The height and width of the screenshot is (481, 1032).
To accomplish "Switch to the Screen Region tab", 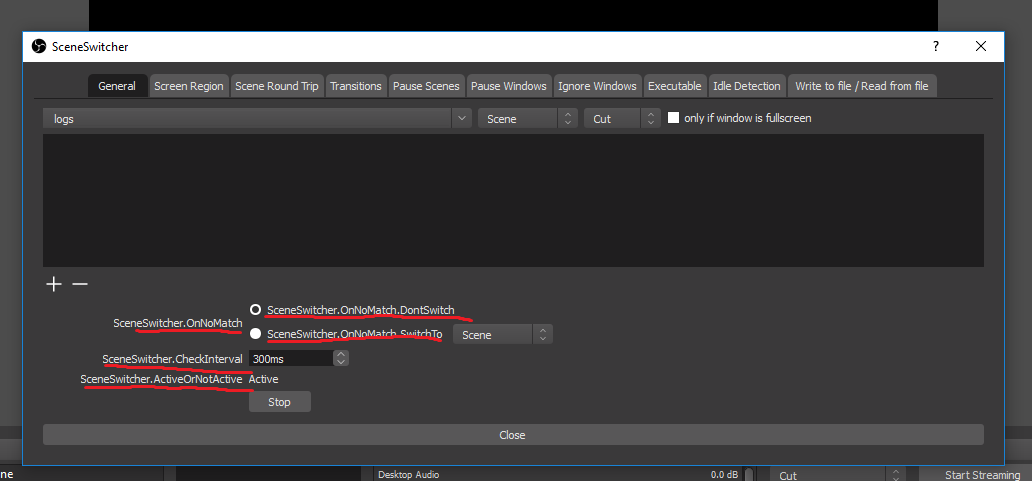I will pyautogui.click(x=189, y=86).
